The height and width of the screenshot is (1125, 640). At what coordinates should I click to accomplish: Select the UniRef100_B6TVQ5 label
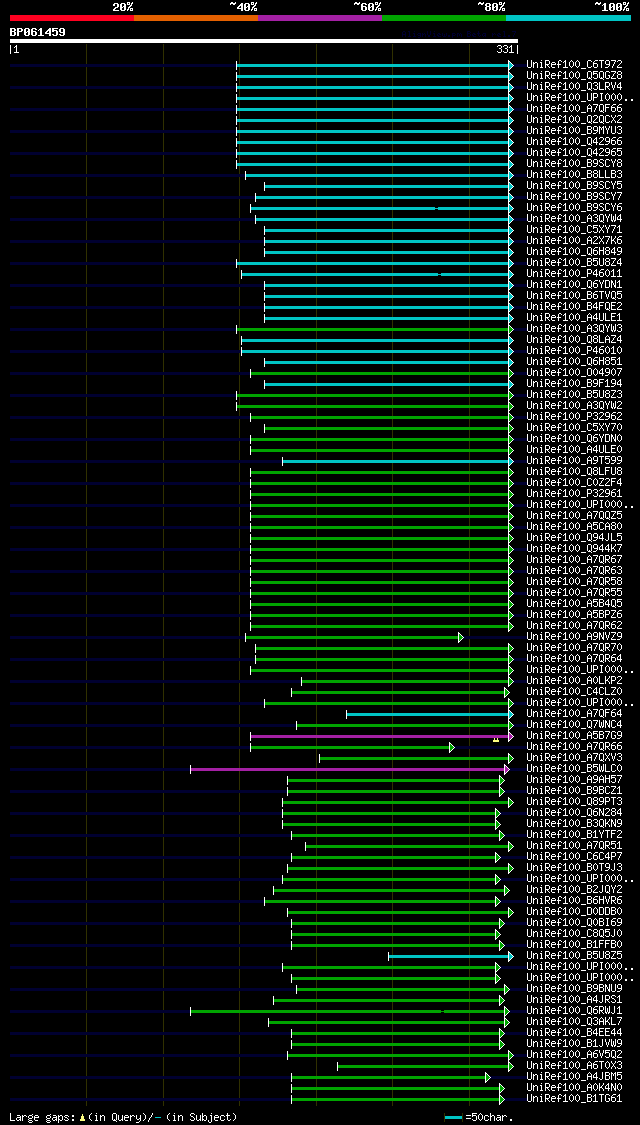[574, 296]
